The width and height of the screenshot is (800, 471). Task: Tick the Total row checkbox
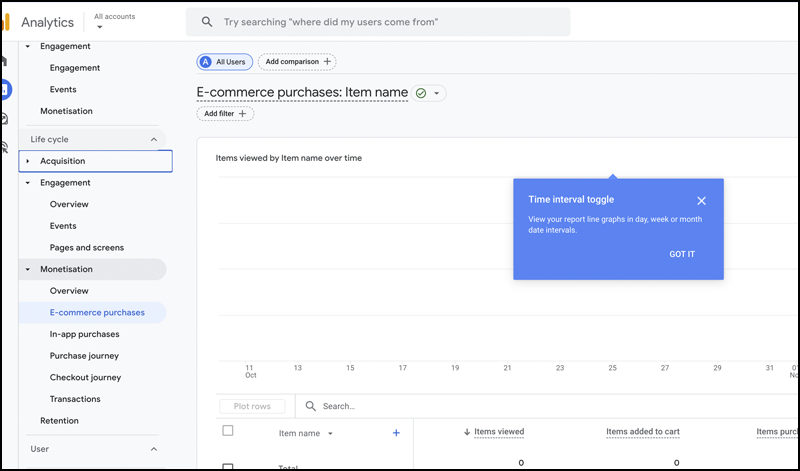click(x=228, y=466)
